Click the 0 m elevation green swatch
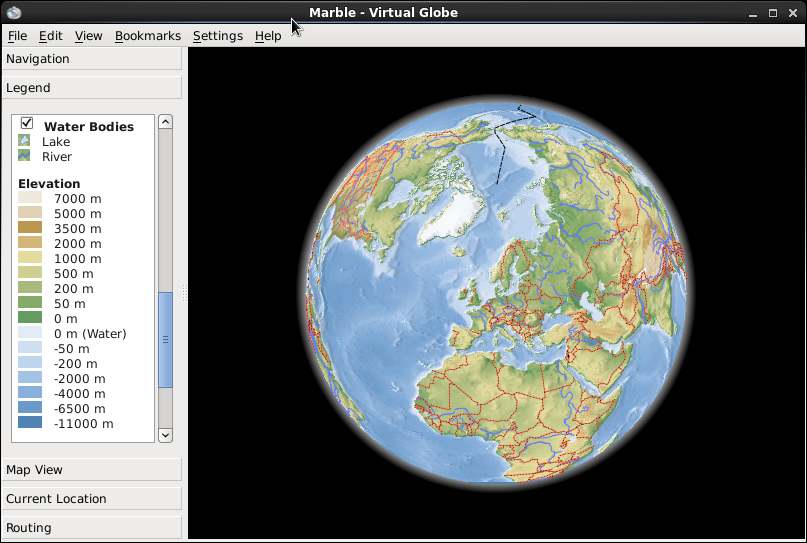 (x=30, y=319)
